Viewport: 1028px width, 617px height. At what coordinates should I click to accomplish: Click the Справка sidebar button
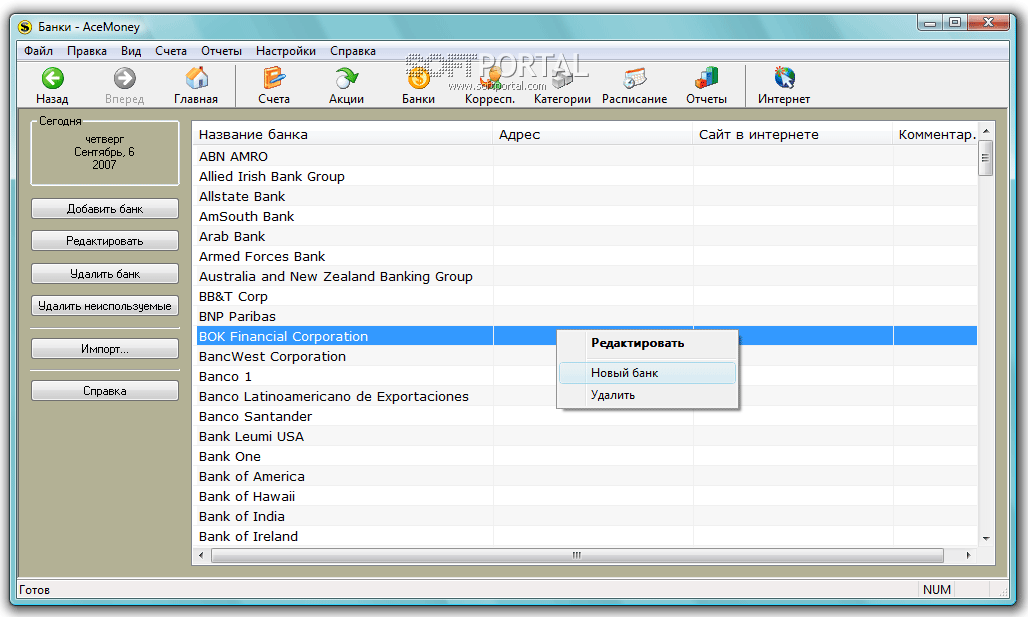coord(105,391)
